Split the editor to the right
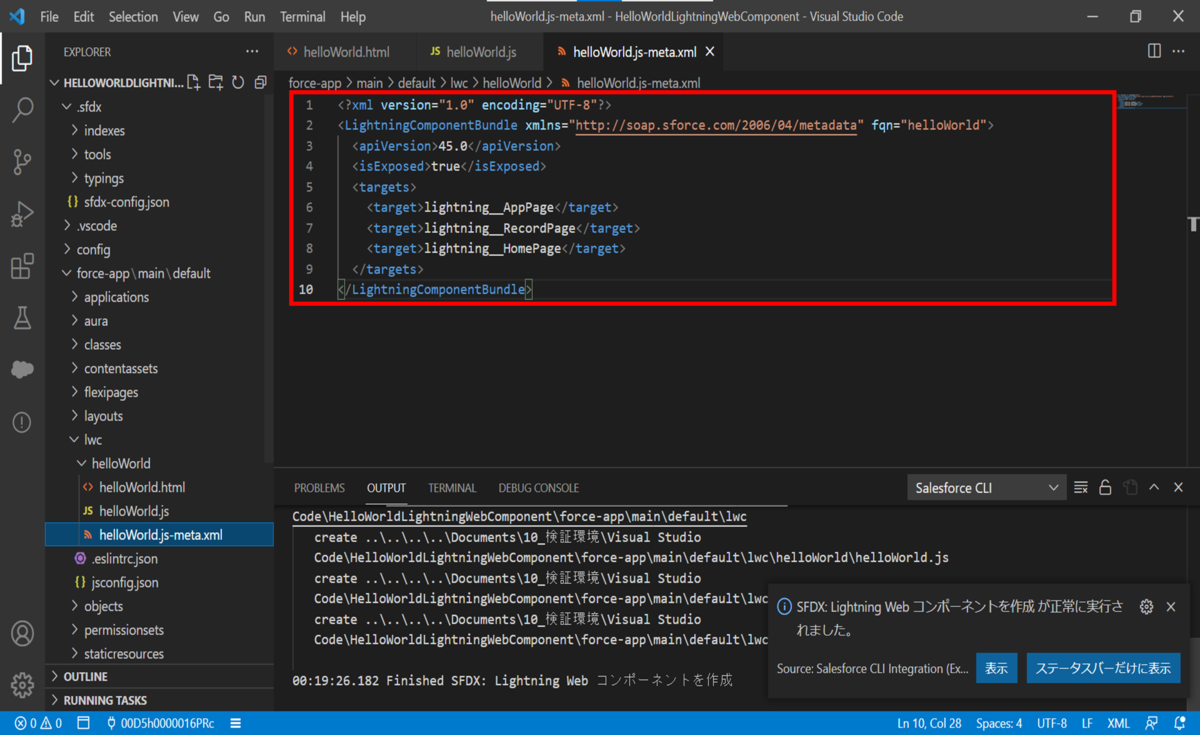The width and height of the screenshot is (1200, 735). (1154, 51)
